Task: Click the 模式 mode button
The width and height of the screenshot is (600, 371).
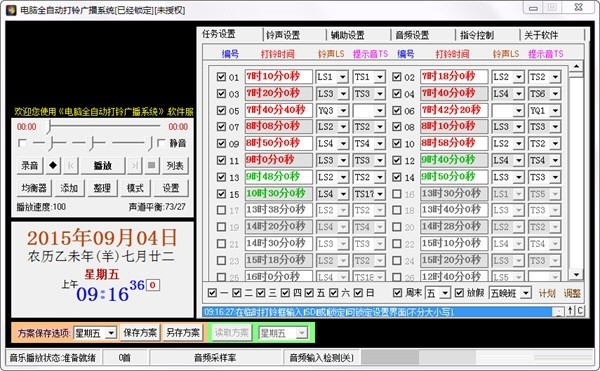Action: click(135, 188)
